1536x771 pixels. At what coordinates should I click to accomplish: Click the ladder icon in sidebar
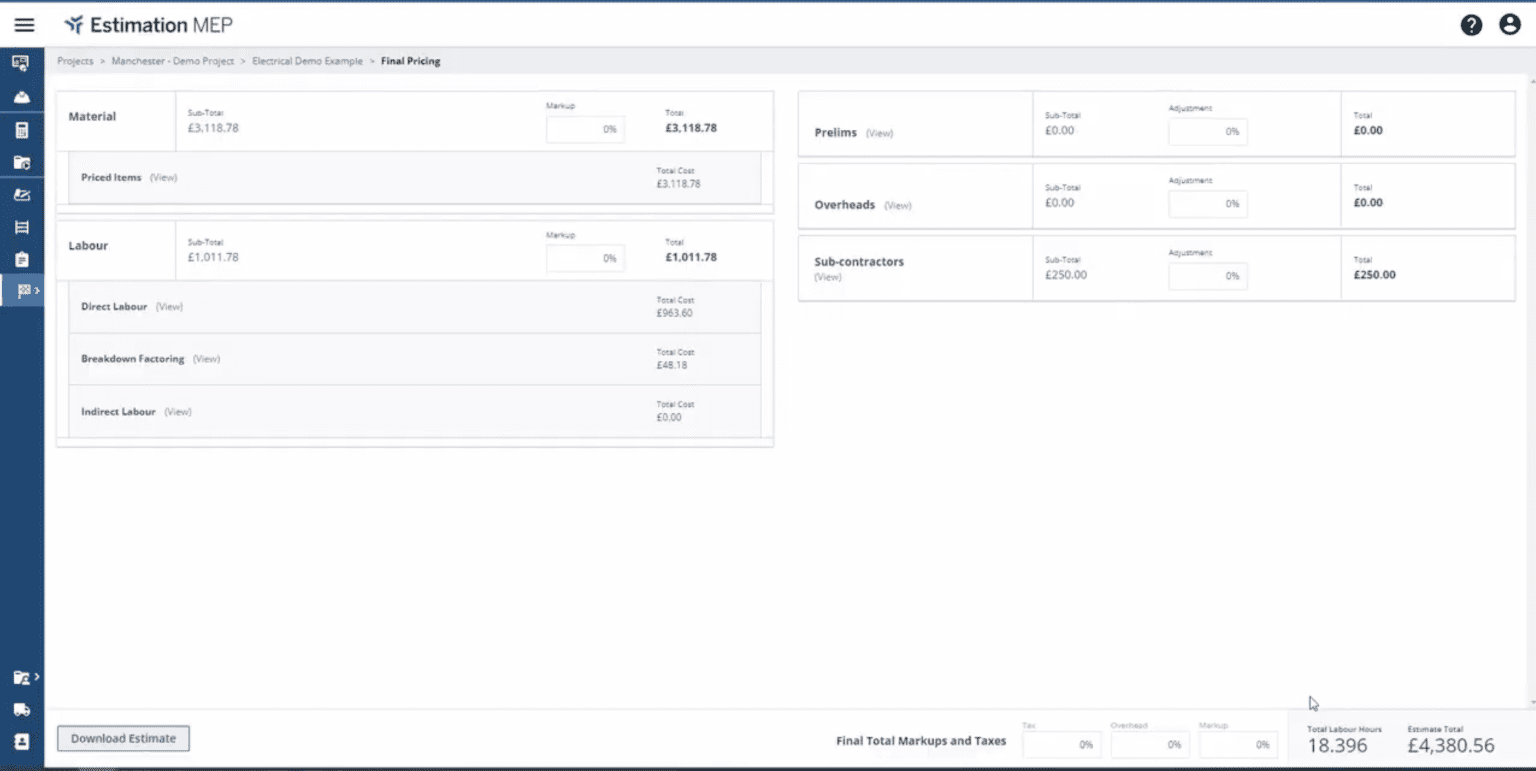(21, 227)
